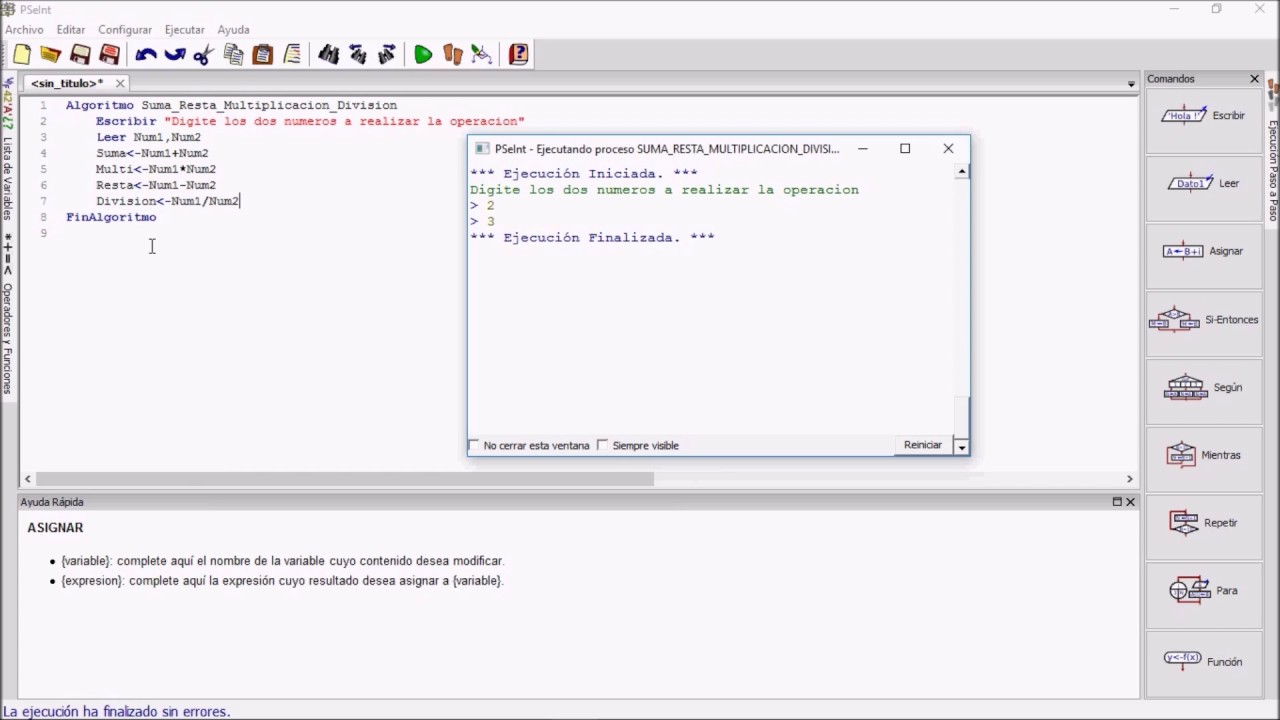Click the Leer Num1,Num2 code line
The image size is (1280, 720).
pyautogui.click(x=148, y=137)
